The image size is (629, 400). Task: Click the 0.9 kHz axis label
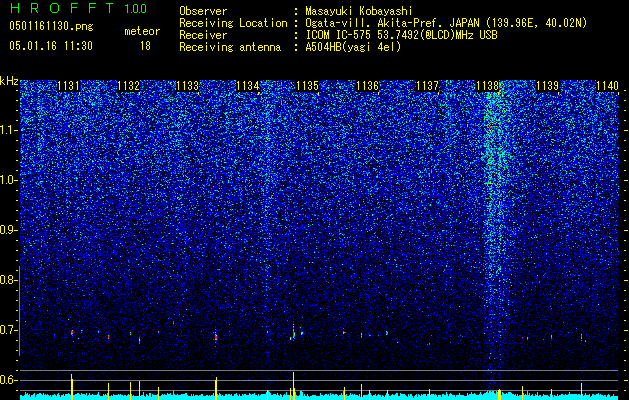(6, 230)
